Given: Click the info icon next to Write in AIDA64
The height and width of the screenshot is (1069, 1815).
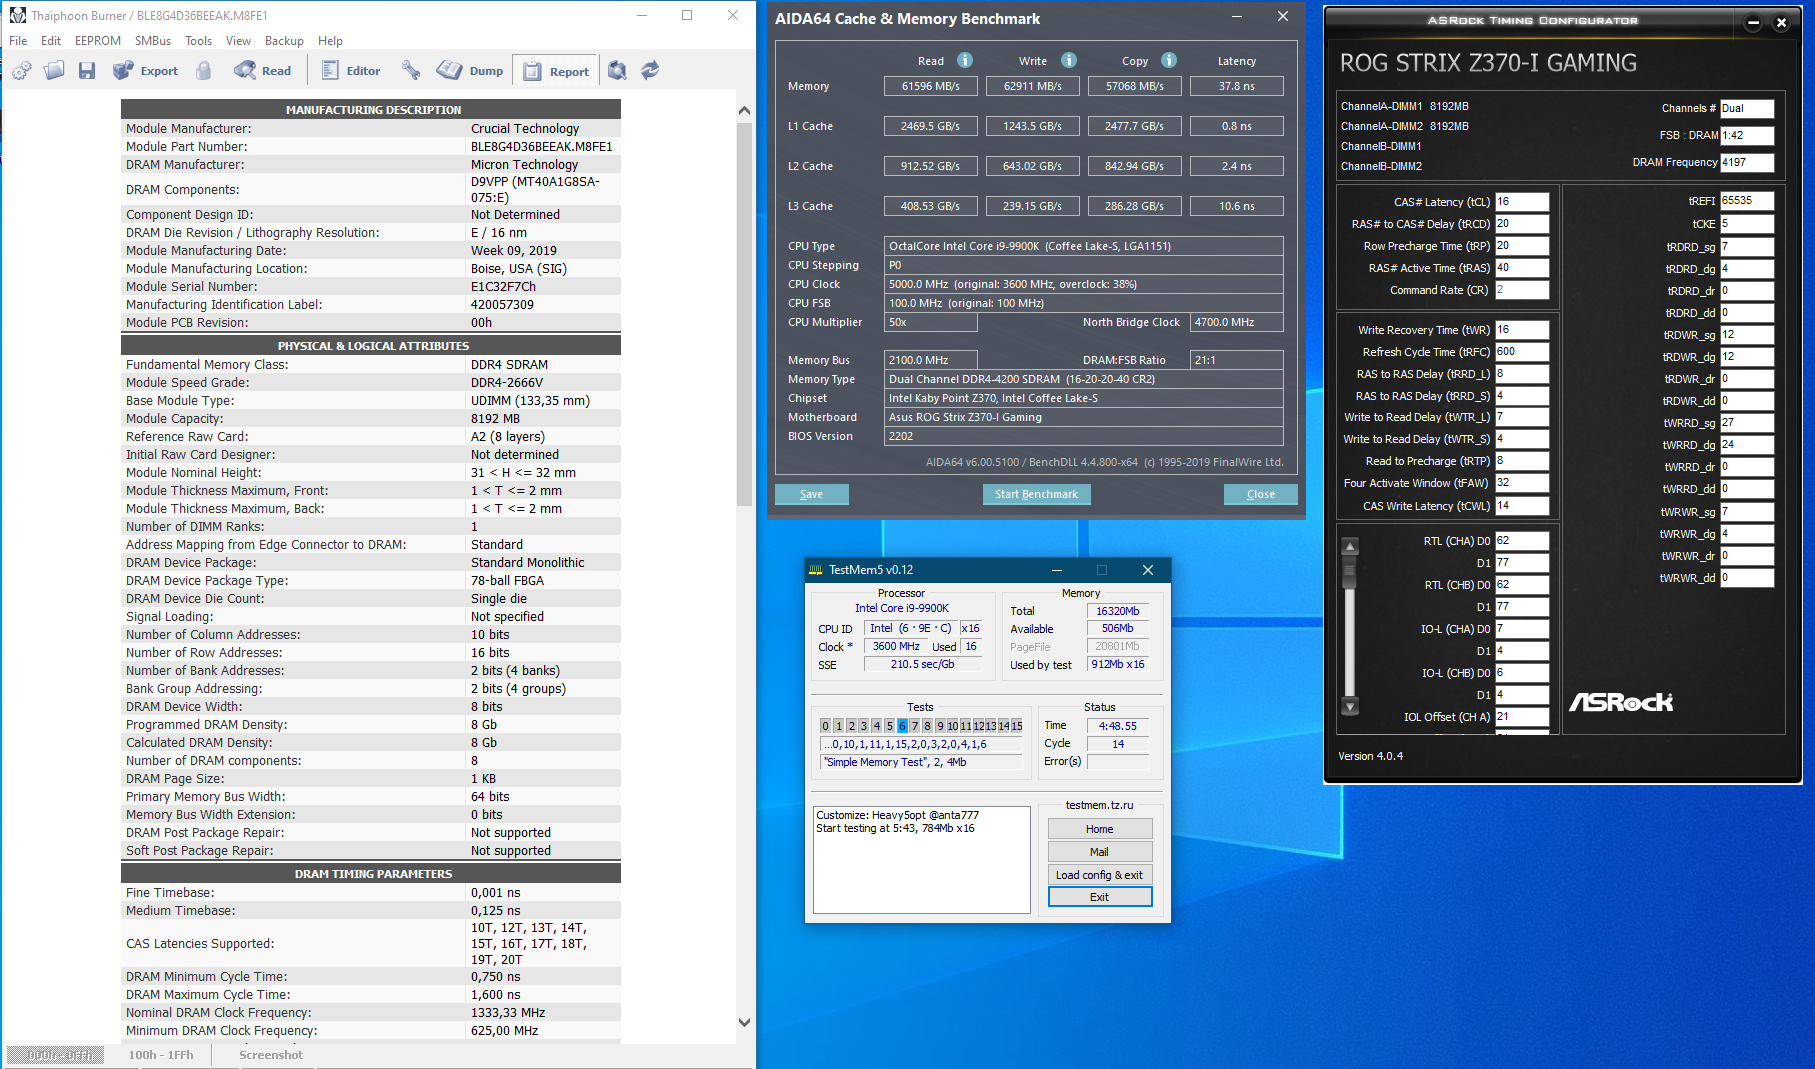Looking at the screenshot, I should coord(1069,60).
